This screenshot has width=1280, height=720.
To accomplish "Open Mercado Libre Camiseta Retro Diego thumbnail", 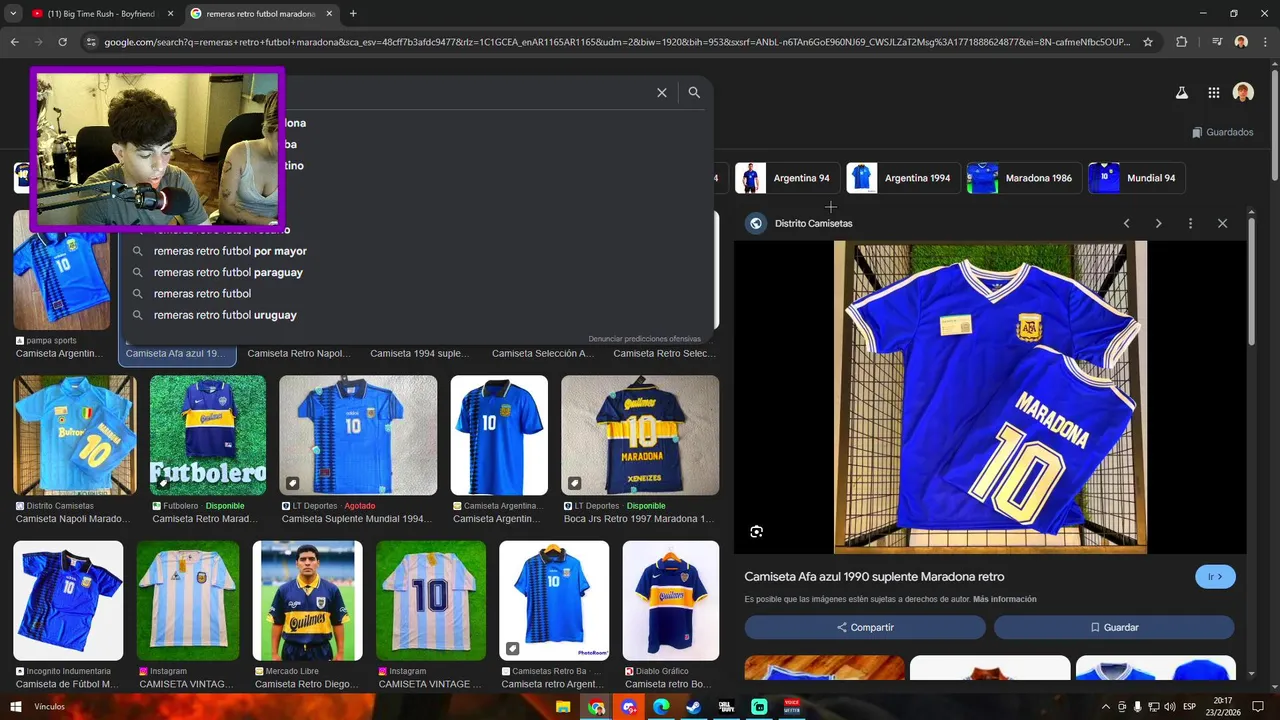I will coord(308,601).
